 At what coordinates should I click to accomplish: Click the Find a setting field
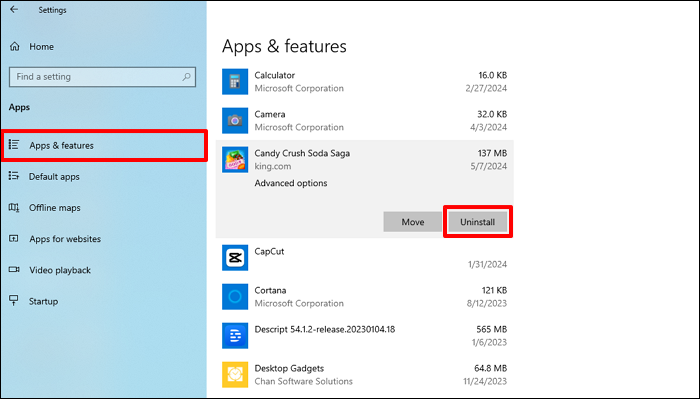(x=102, y=77)
